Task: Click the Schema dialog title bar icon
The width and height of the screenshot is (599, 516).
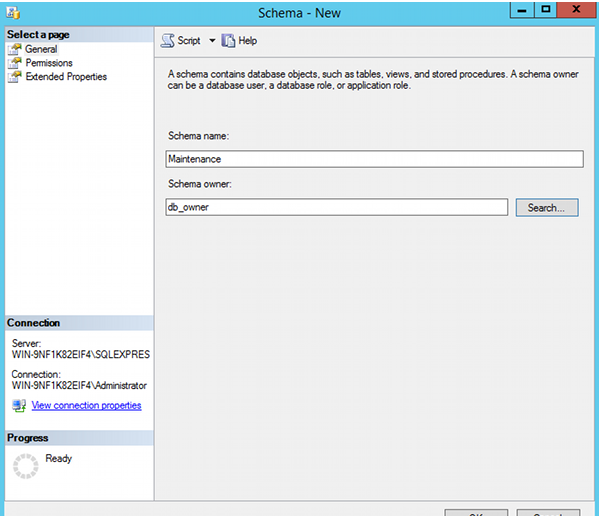Action: 13,13
